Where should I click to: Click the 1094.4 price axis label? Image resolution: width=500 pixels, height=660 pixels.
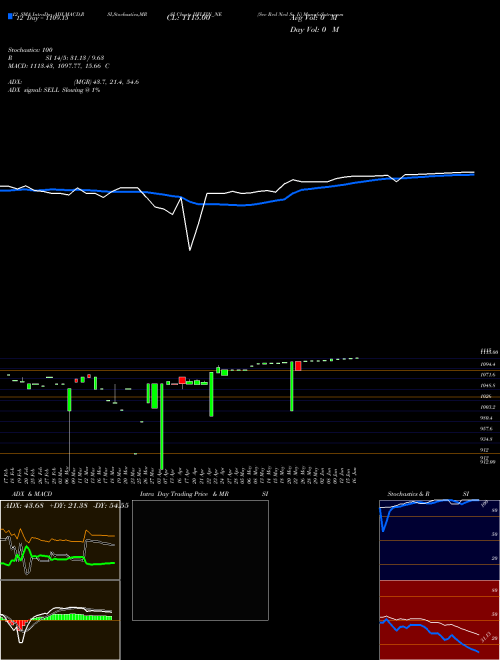tap(488, 364)
